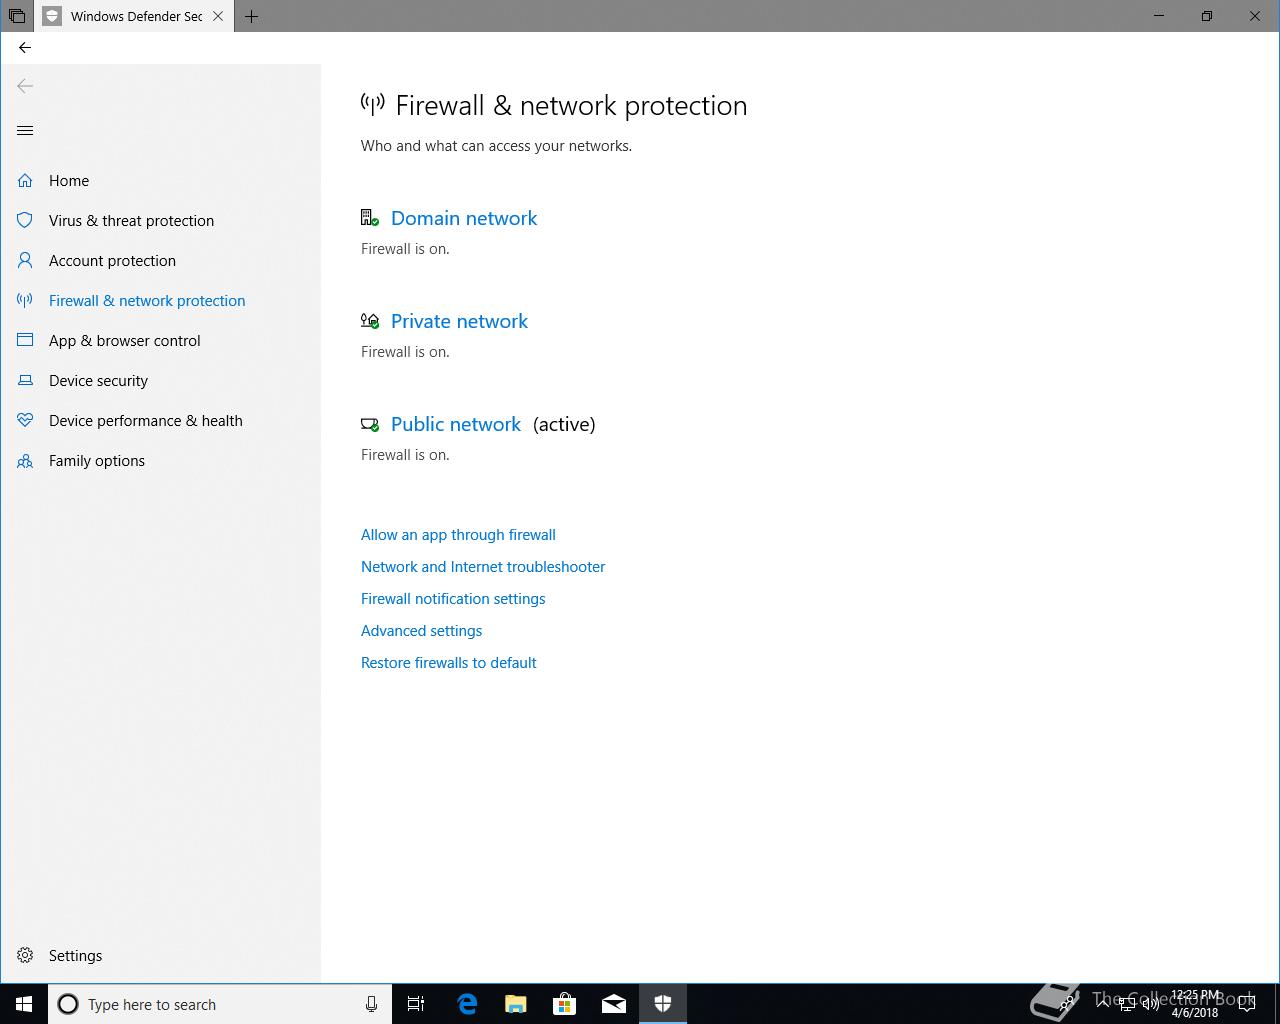Image resolution: width=1280 pixels, height=1024 pixels.
Task: Open Private network settings link
Action: (x=459, y=321)
